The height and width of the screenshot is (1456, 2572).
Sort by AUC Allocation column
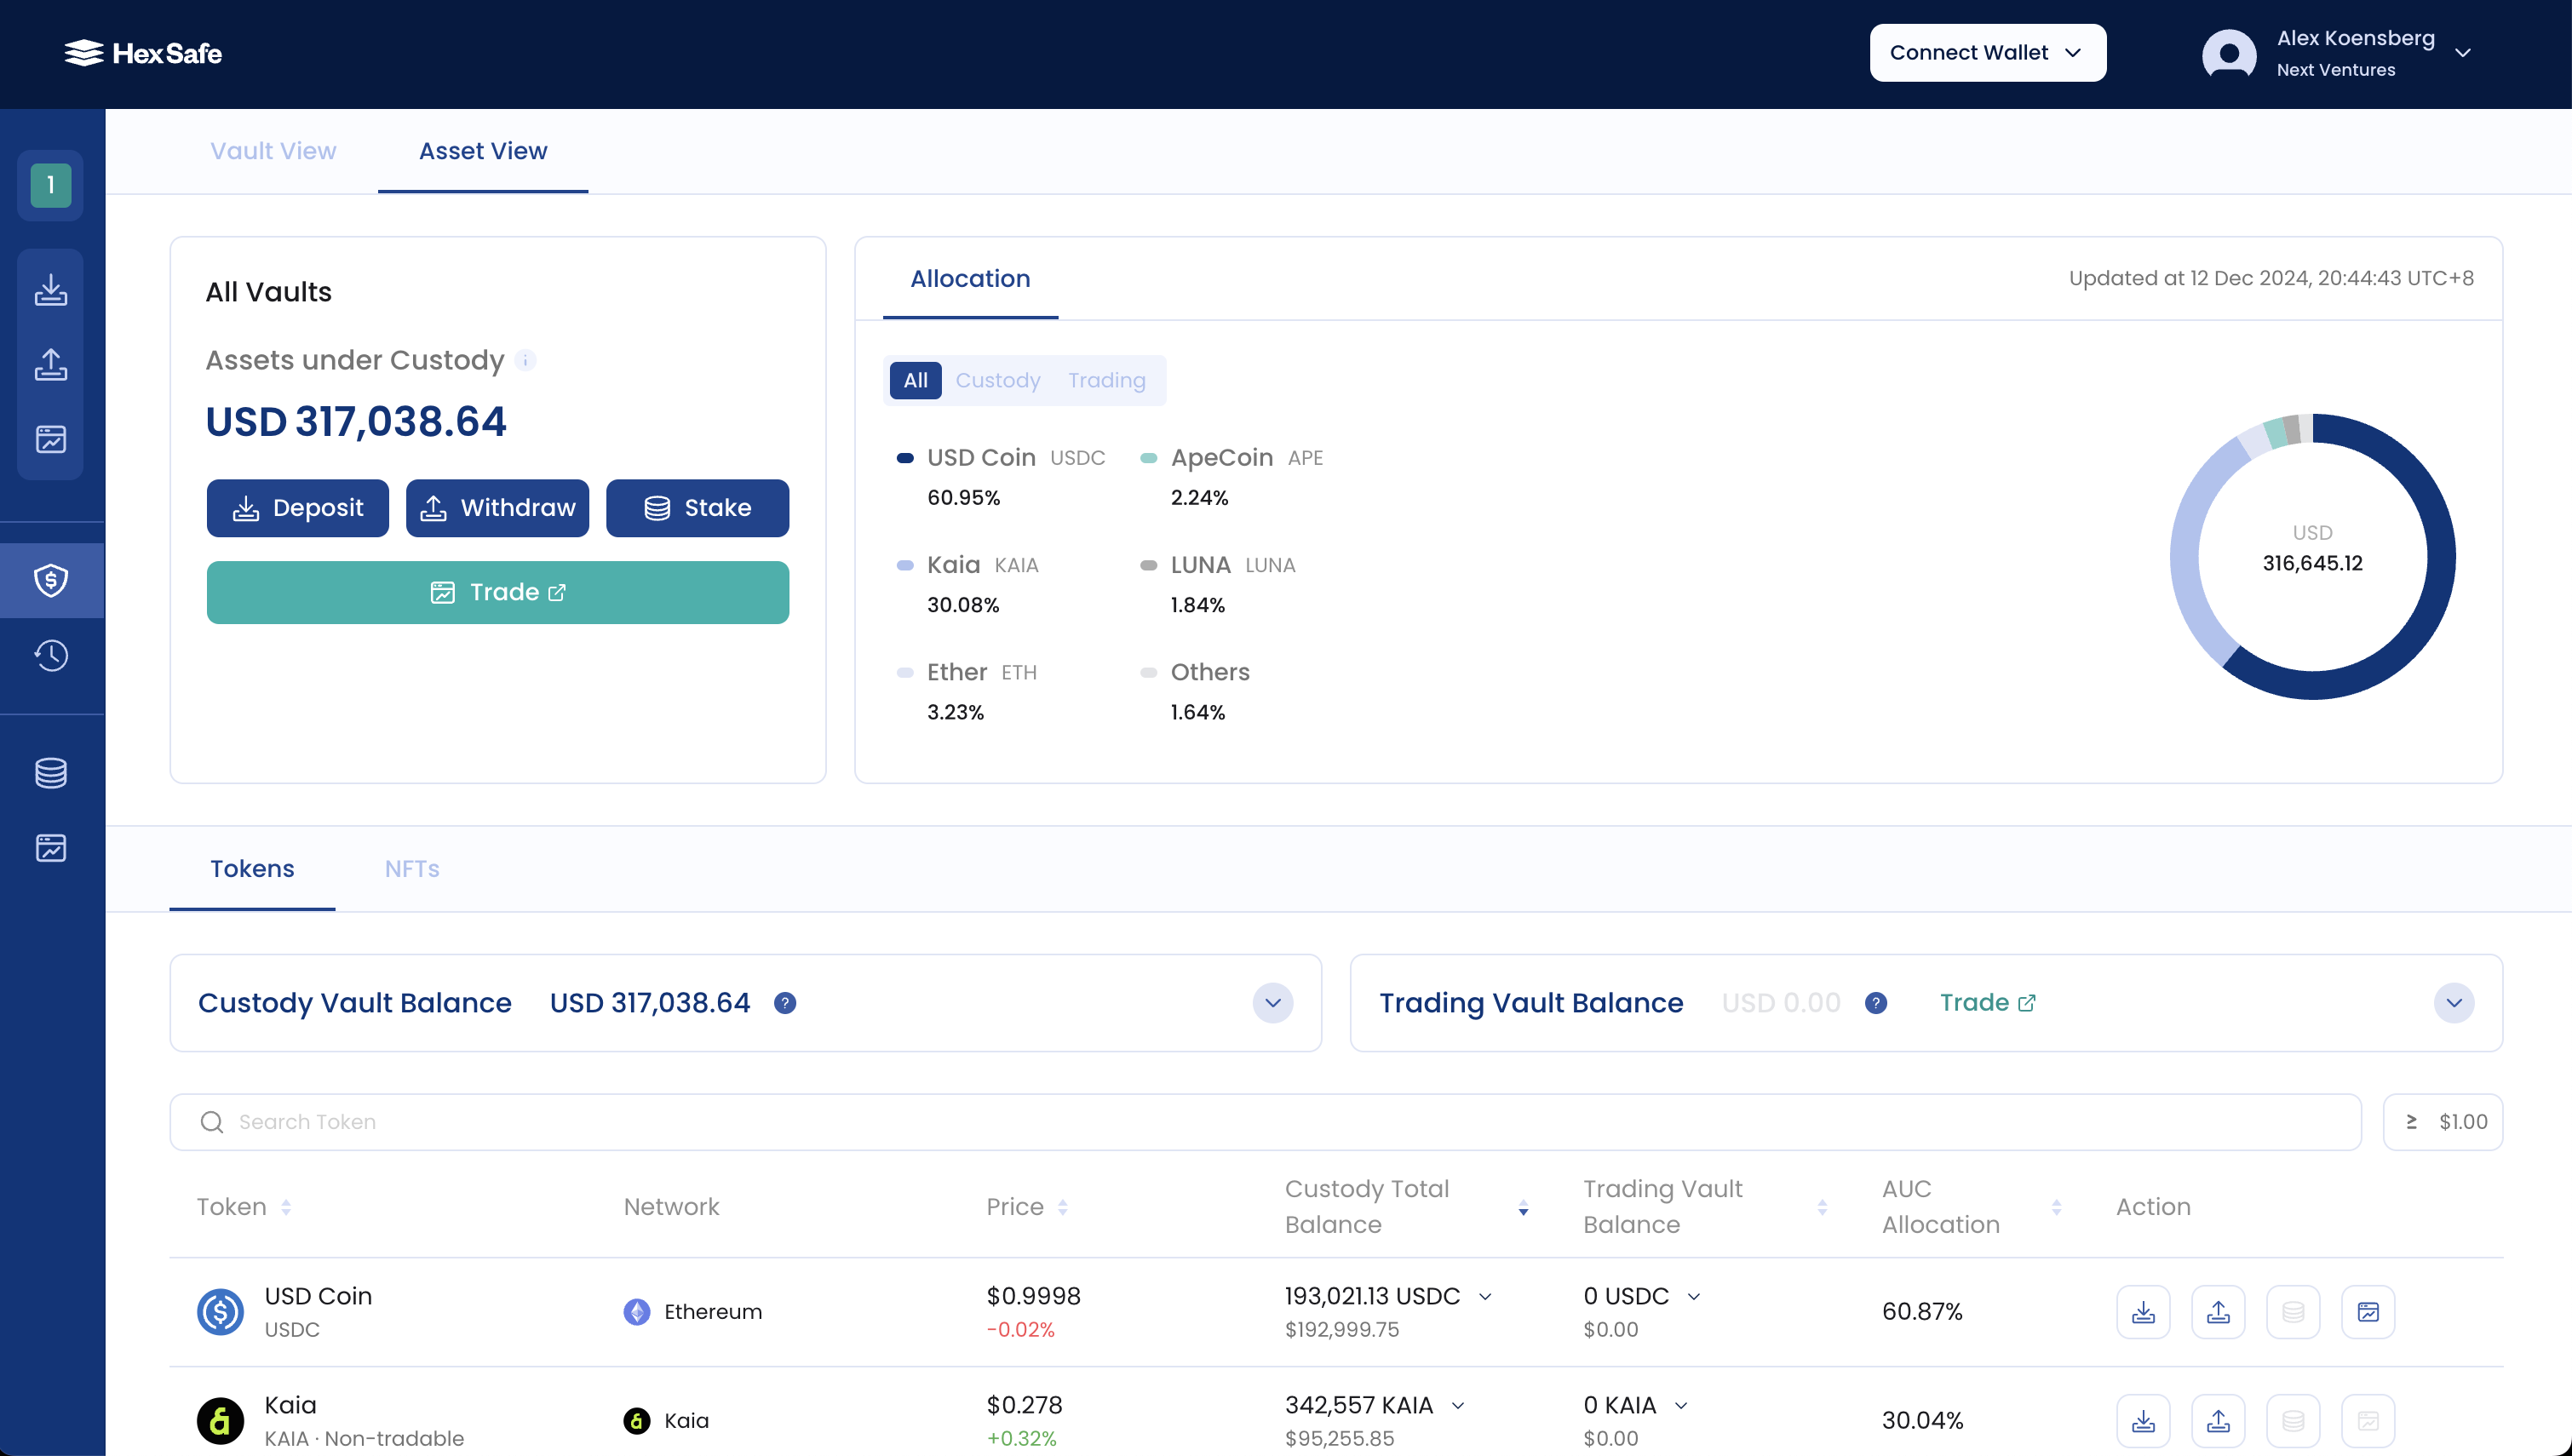click(2056, 1208)
